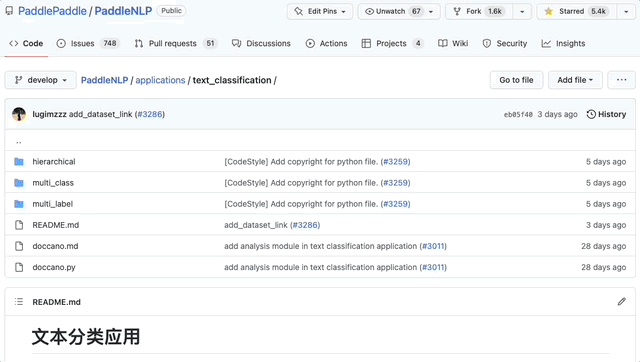Screen dimensions: 640x362
Task: Click the doccano.md file icon
Action: [19, 246]
